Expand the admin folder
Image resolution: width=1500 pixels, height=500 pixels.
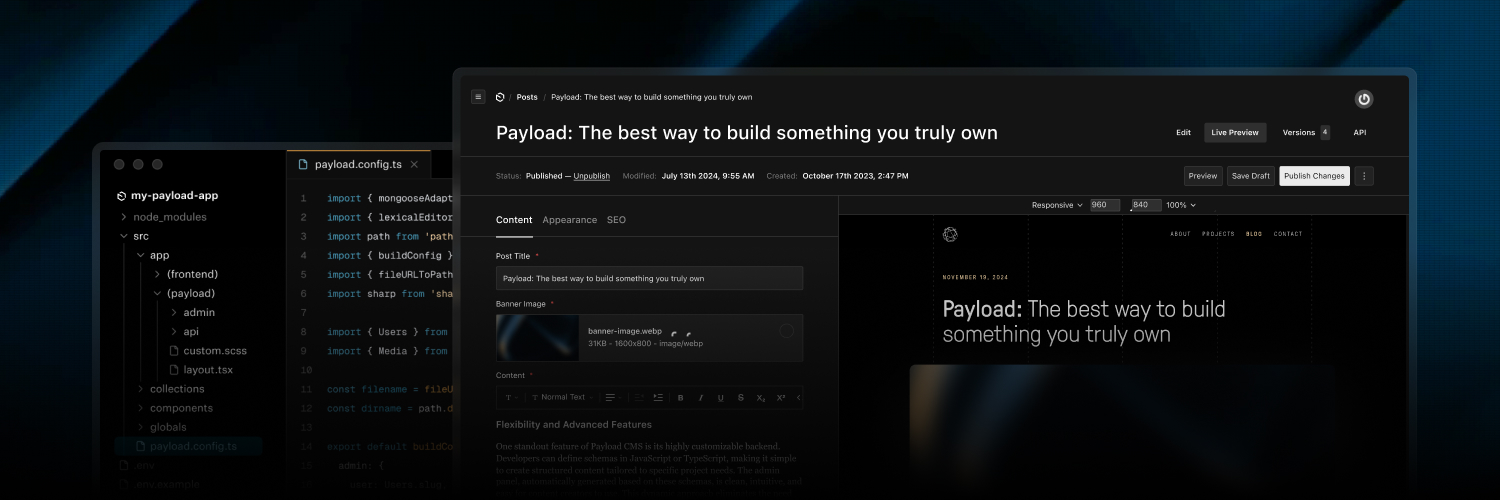point(174,312)
